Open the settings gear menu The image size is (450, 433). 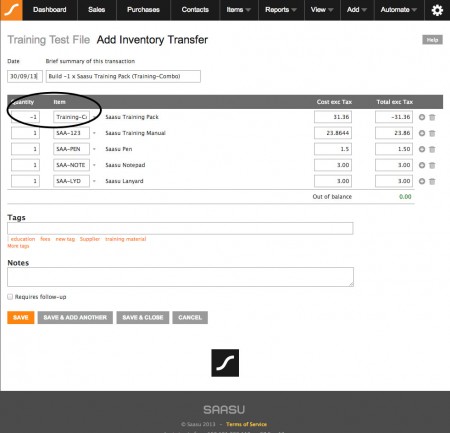click(x=437, y=10)
